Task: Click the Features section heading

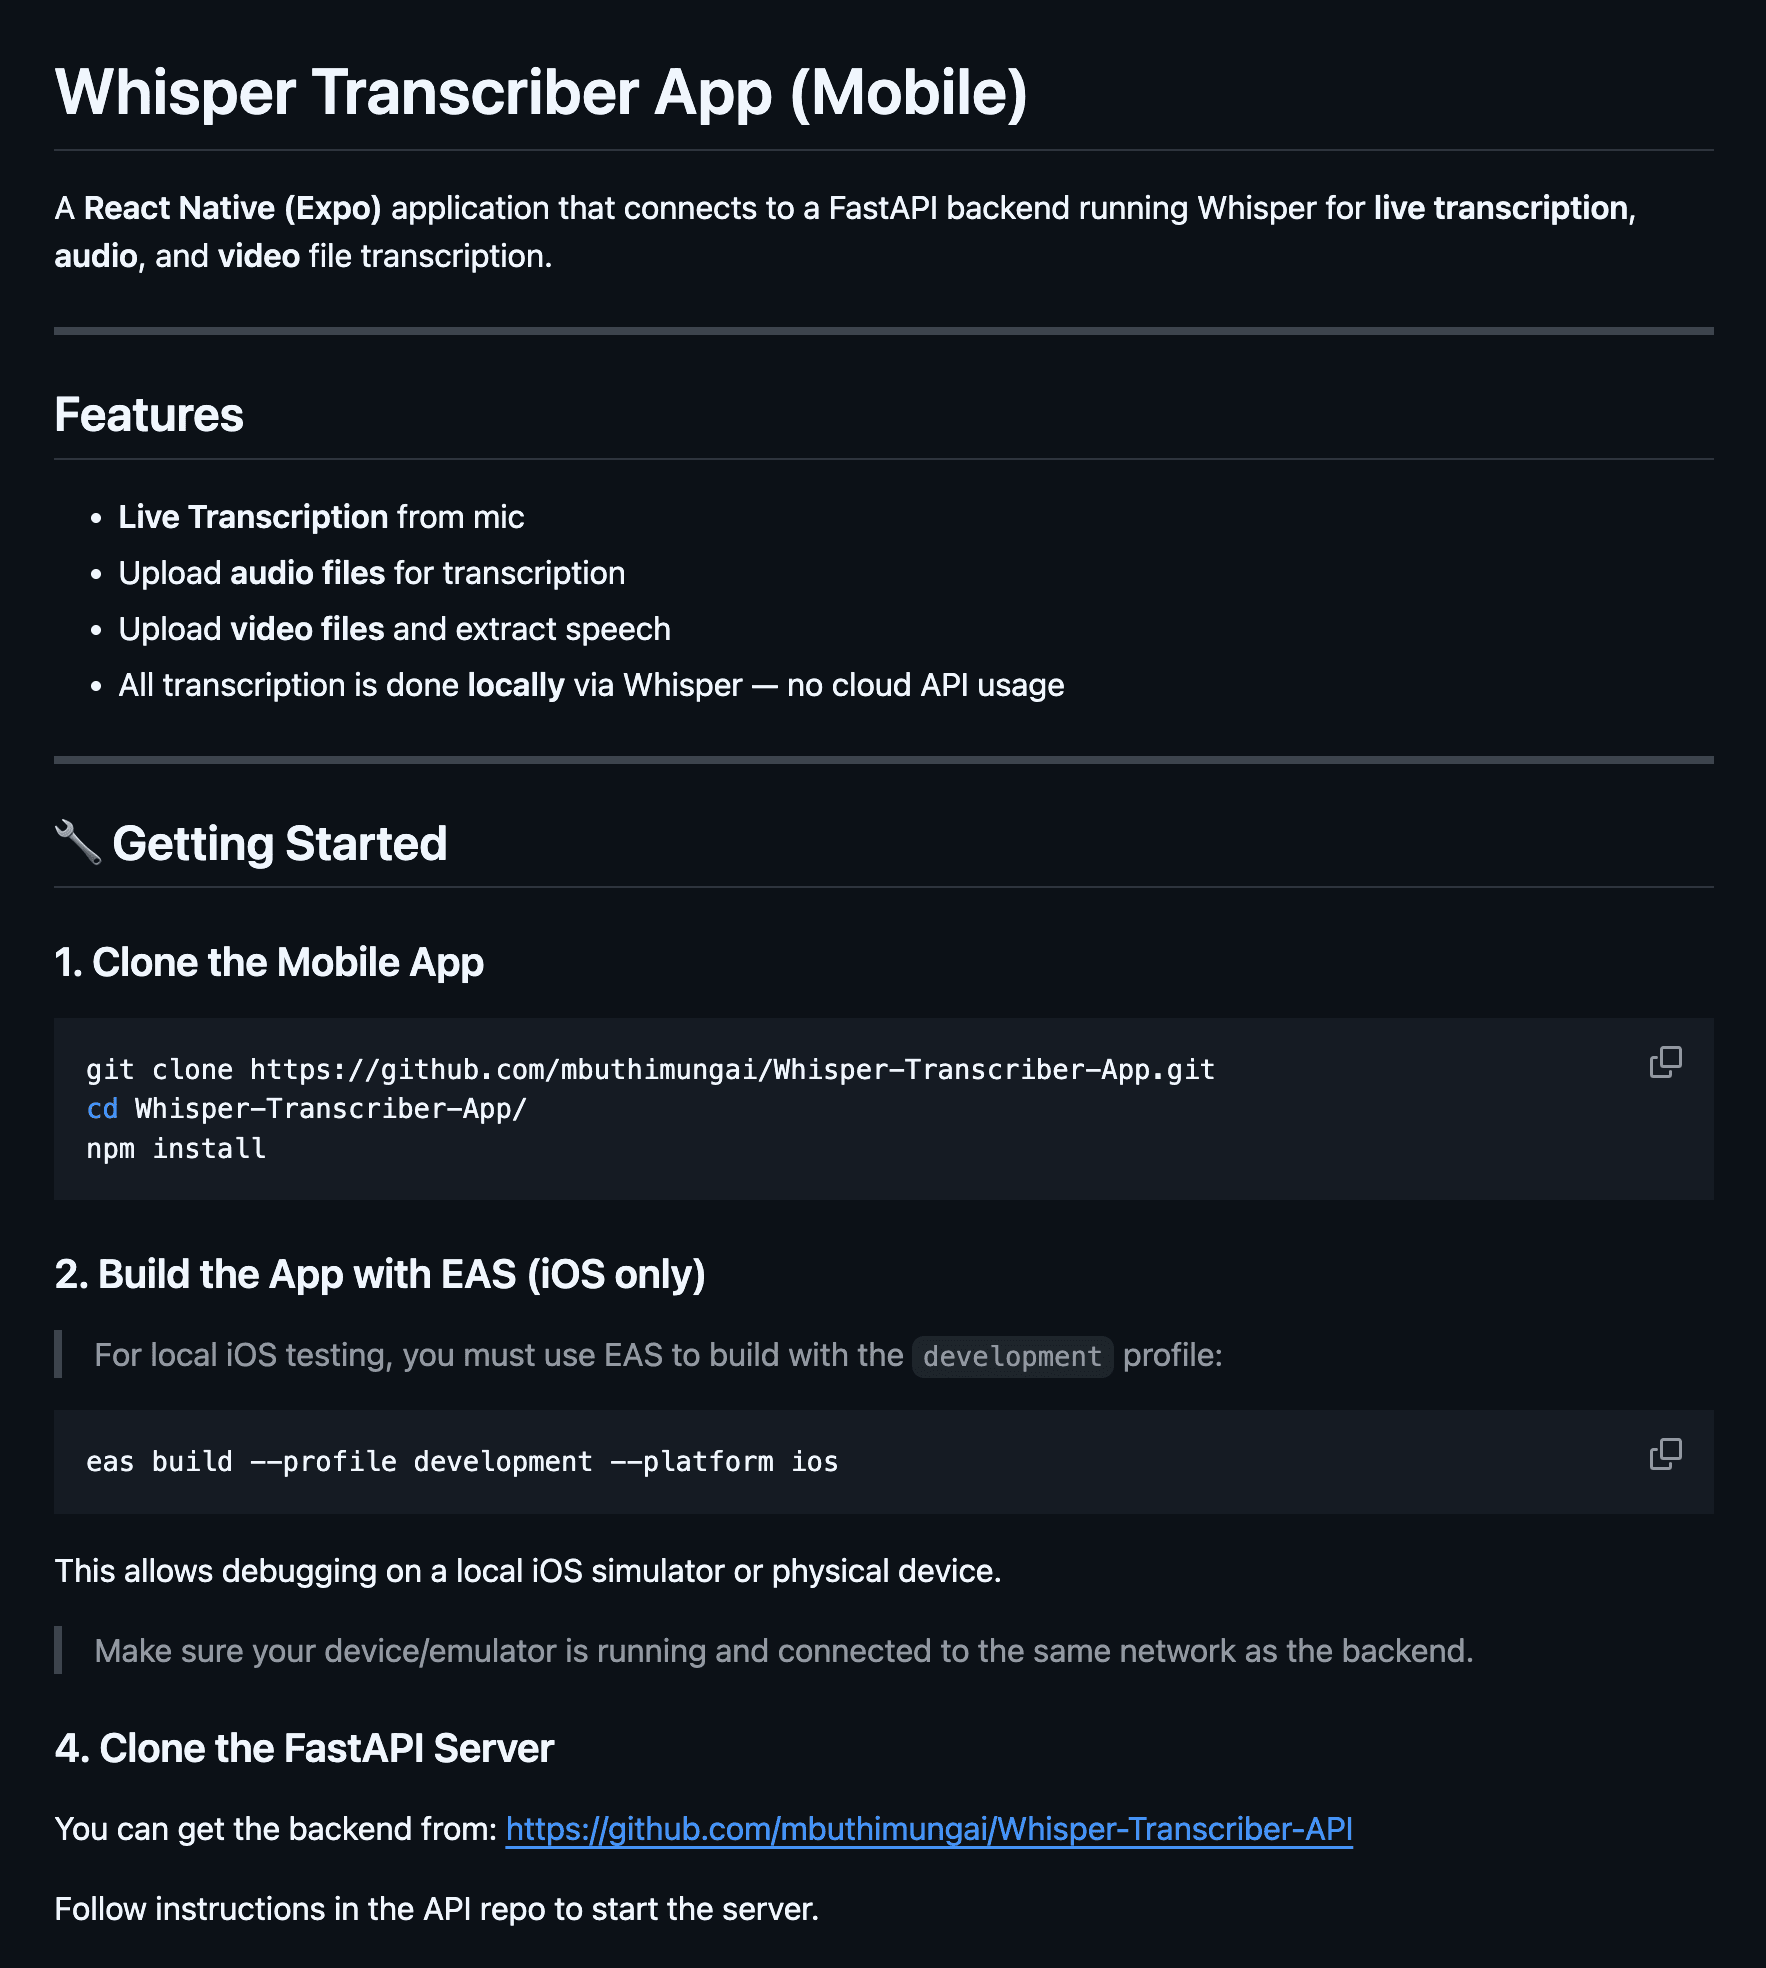Action: (x=148, y=414)
